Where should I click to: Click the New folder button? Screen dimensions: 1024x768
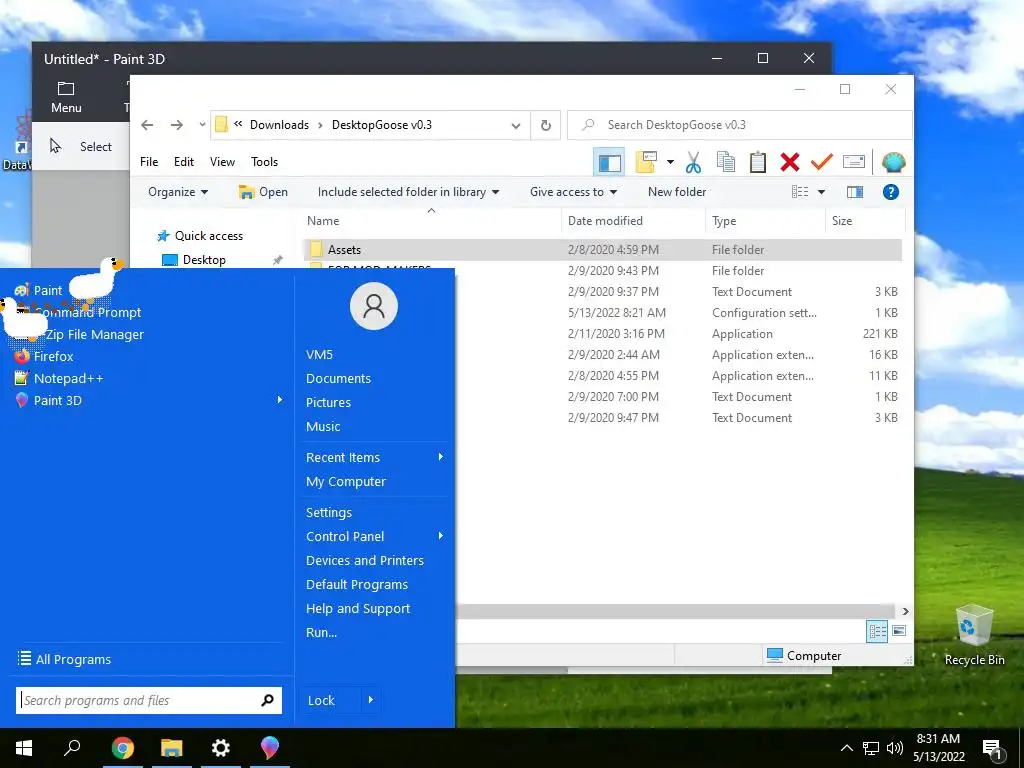tap(677, 192)
